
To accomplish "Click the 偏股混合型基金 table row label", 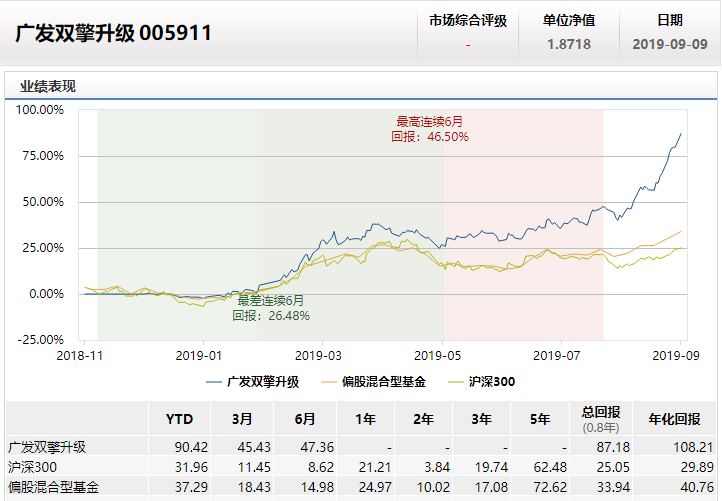I will click(x=53, y=487).
